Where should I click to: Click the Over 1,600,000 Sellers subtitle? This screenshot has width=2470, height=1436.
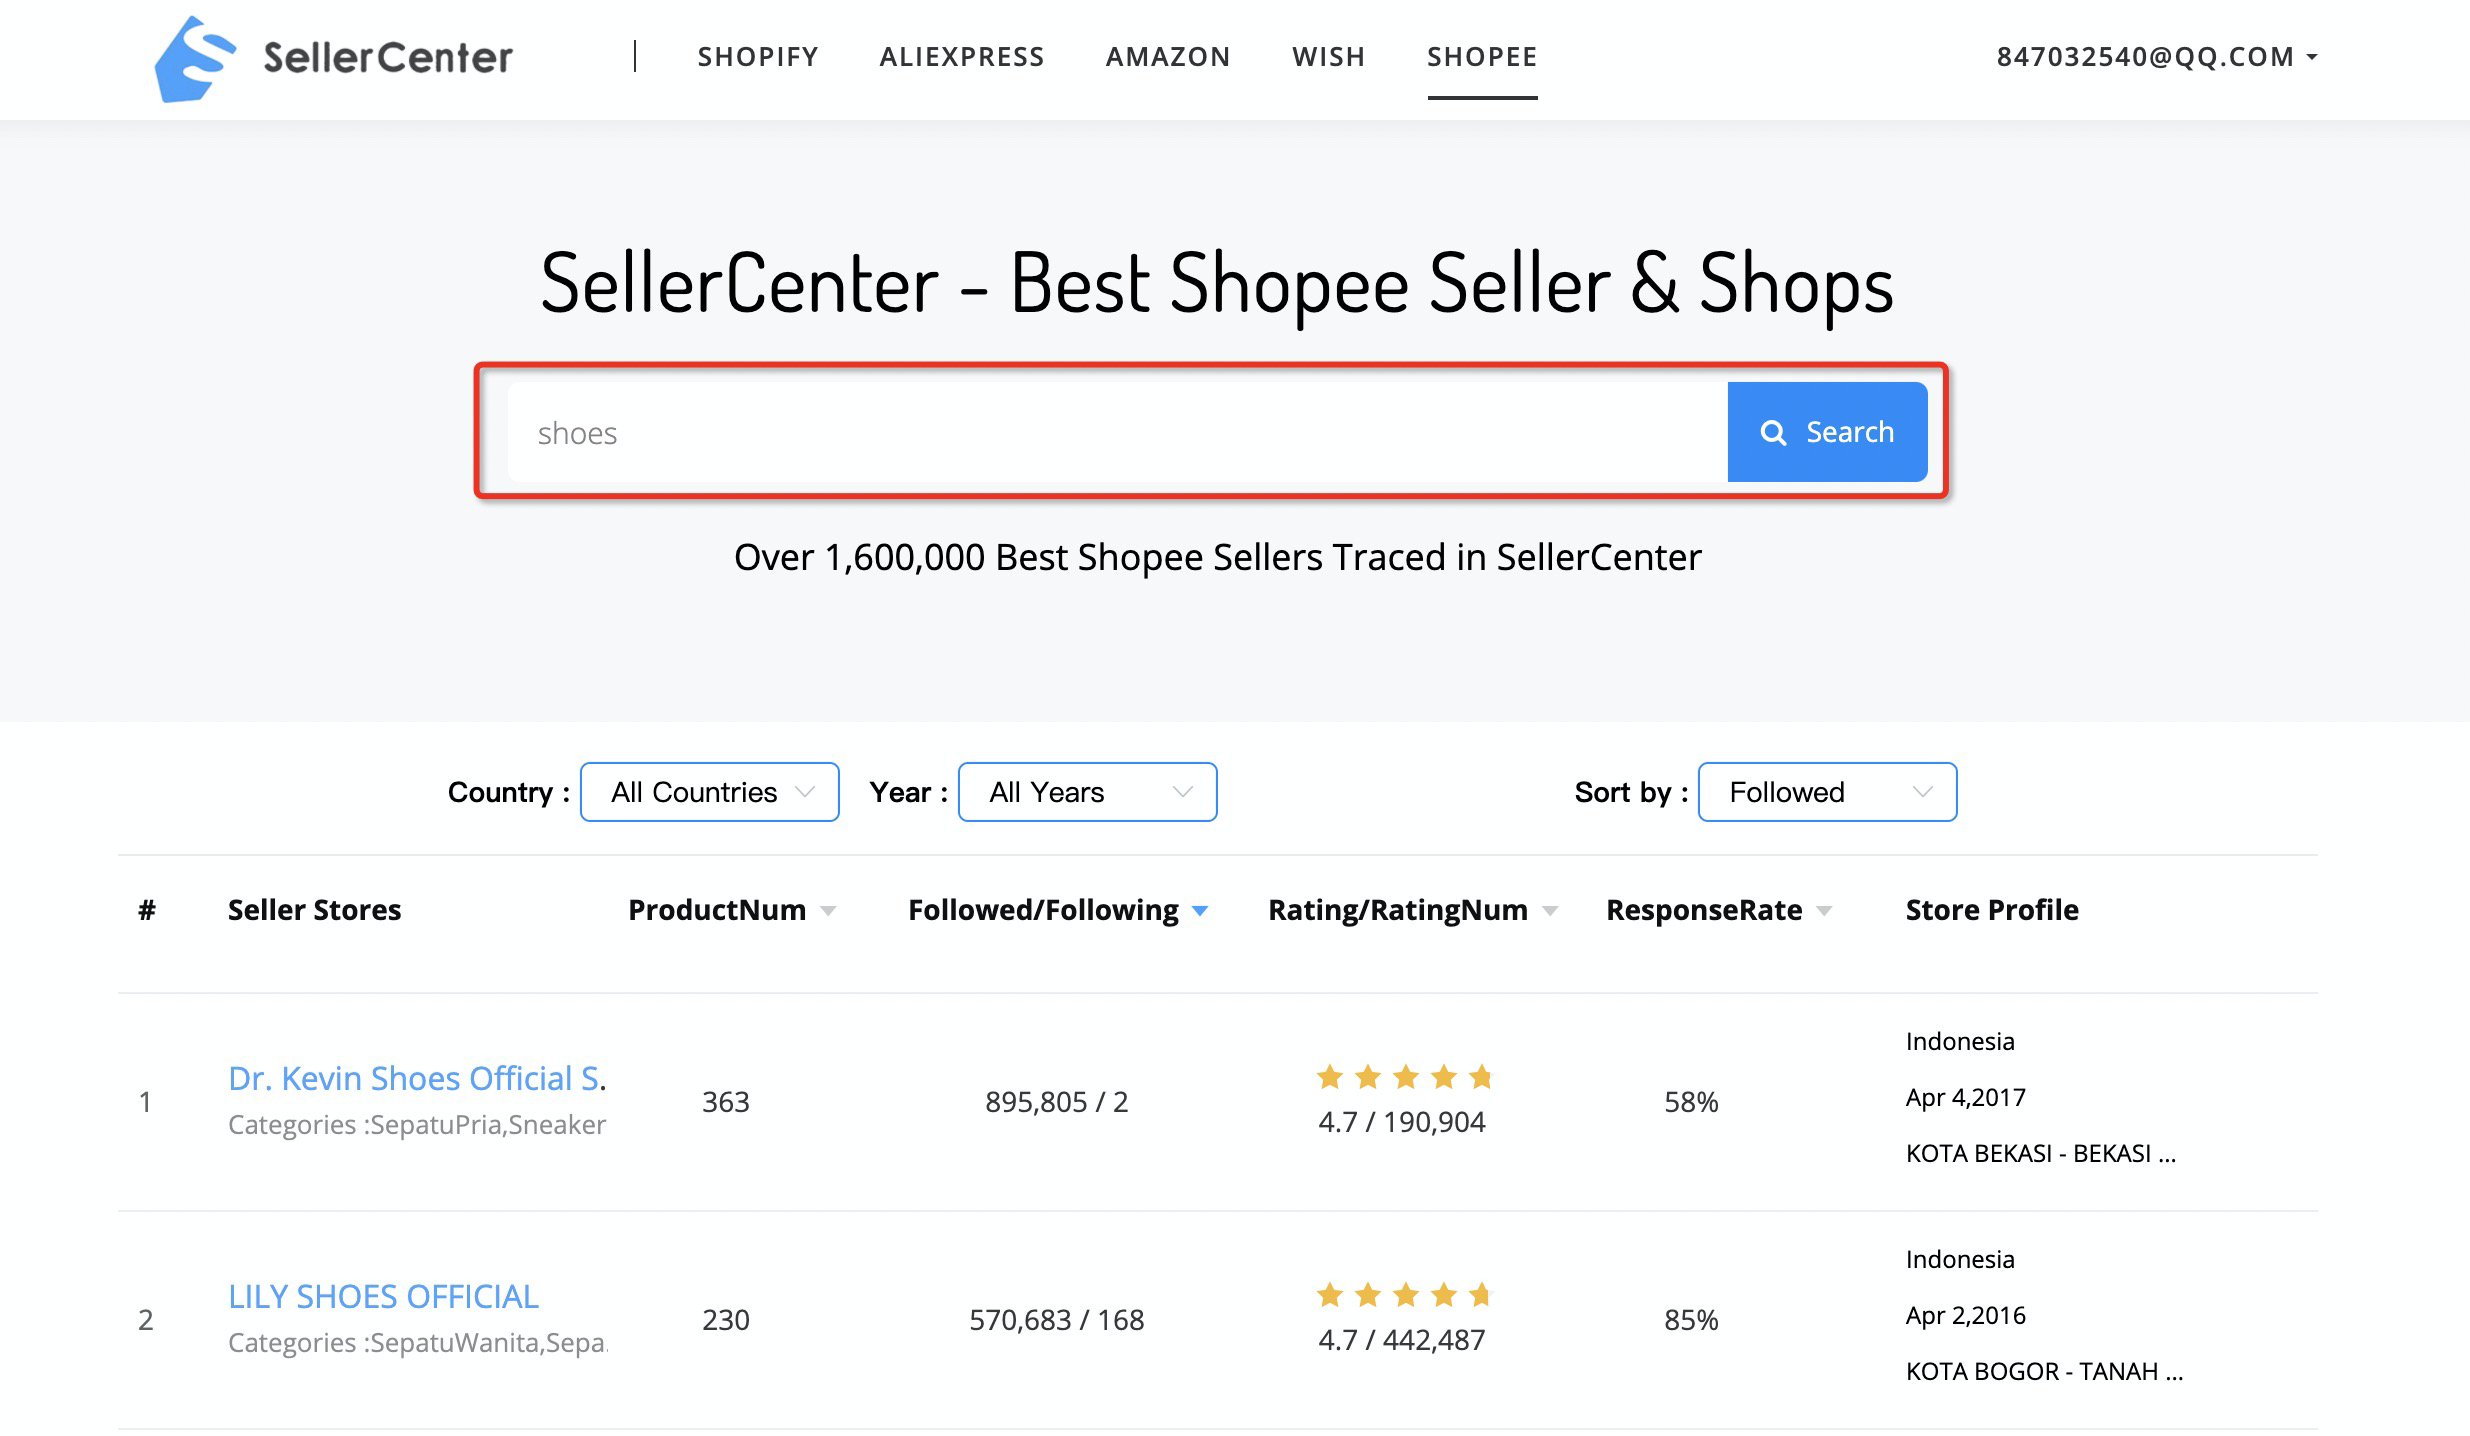click(1218, 557)
